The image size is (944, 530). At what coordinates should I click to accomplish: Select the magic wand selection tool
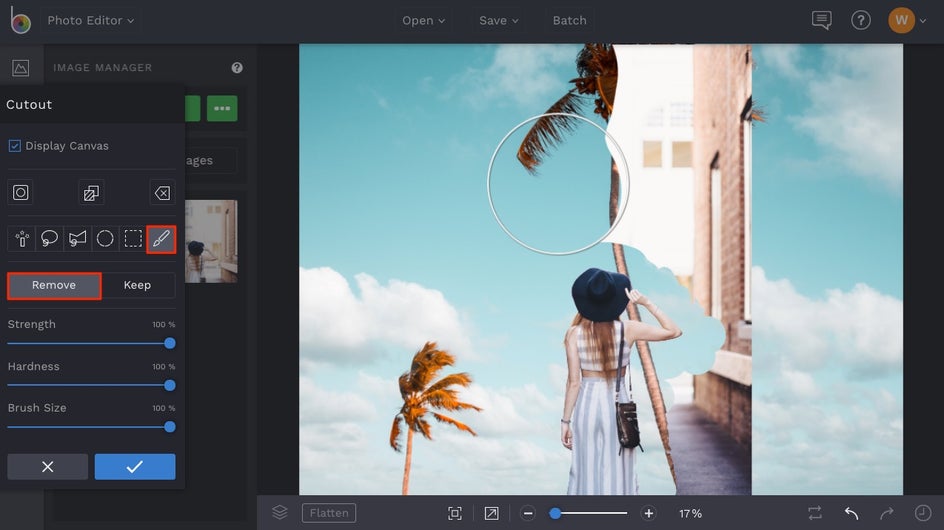21,239
